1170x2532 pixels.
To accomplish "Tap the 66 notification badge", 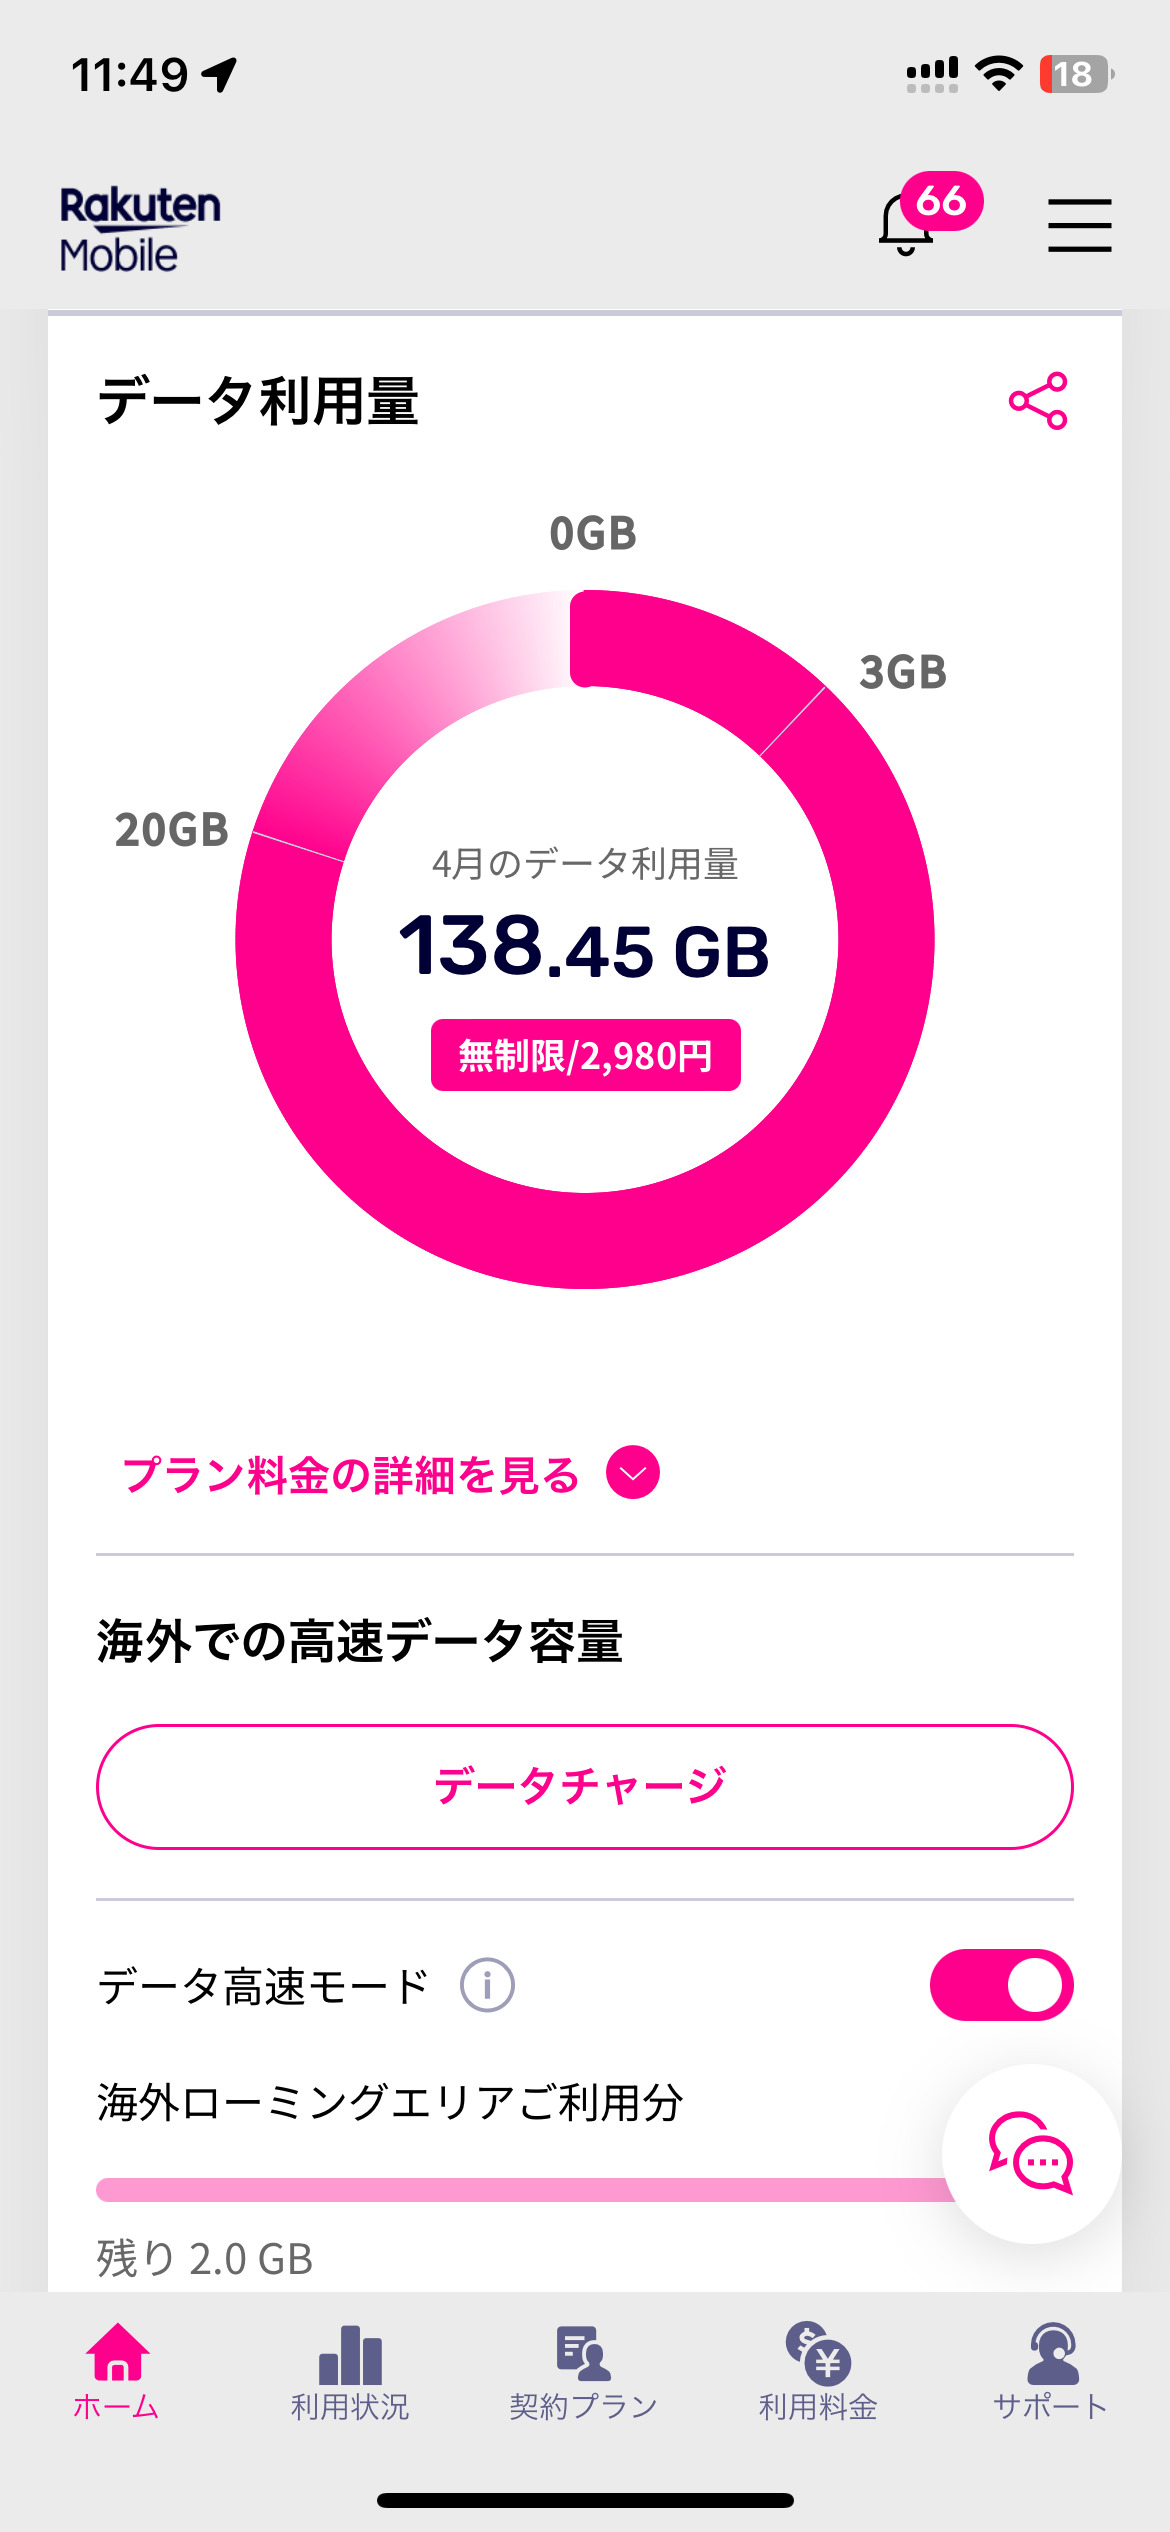I will [x=942, y=201].
